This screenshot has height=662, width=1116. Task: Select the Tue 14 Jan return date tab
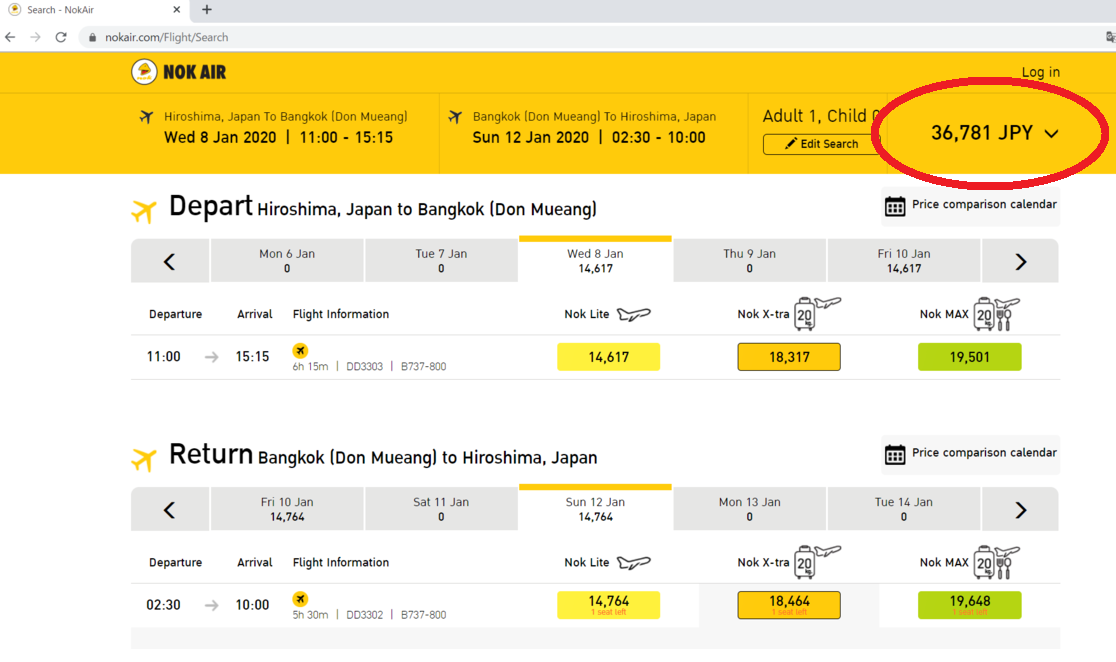pyautogui.click(x=904, y=509)
